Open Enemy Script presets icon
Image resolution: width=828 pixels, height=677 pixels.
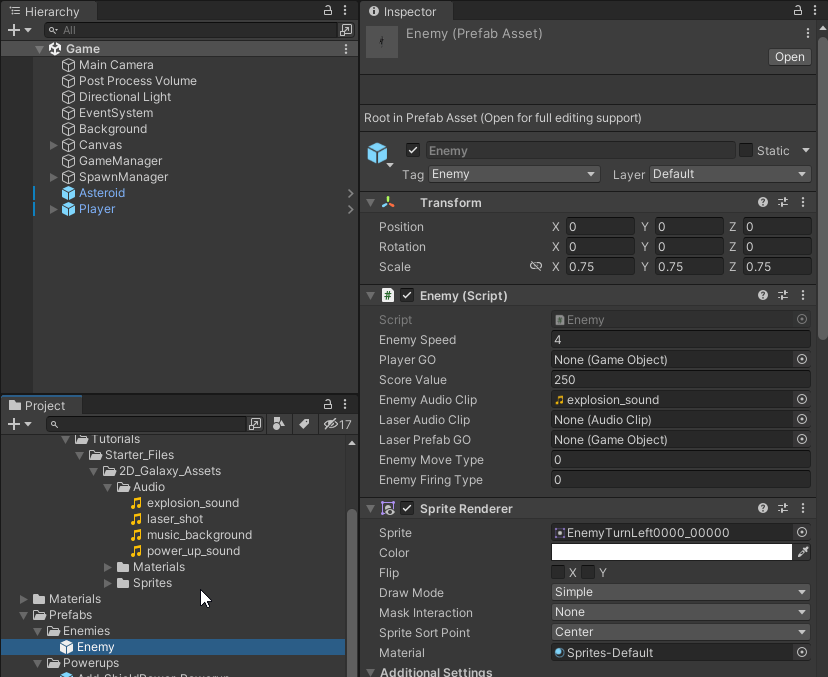[x=783, y=295]
